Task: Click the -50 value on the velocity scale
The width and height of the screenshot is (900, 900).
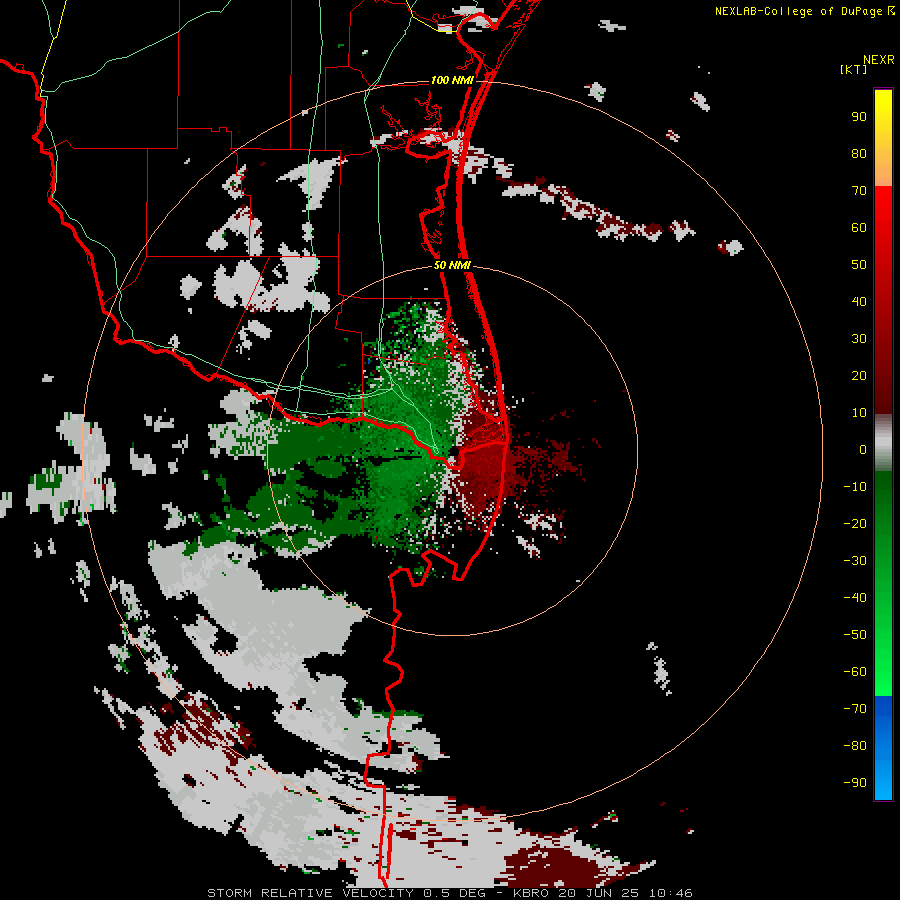Action: [855, 635]
